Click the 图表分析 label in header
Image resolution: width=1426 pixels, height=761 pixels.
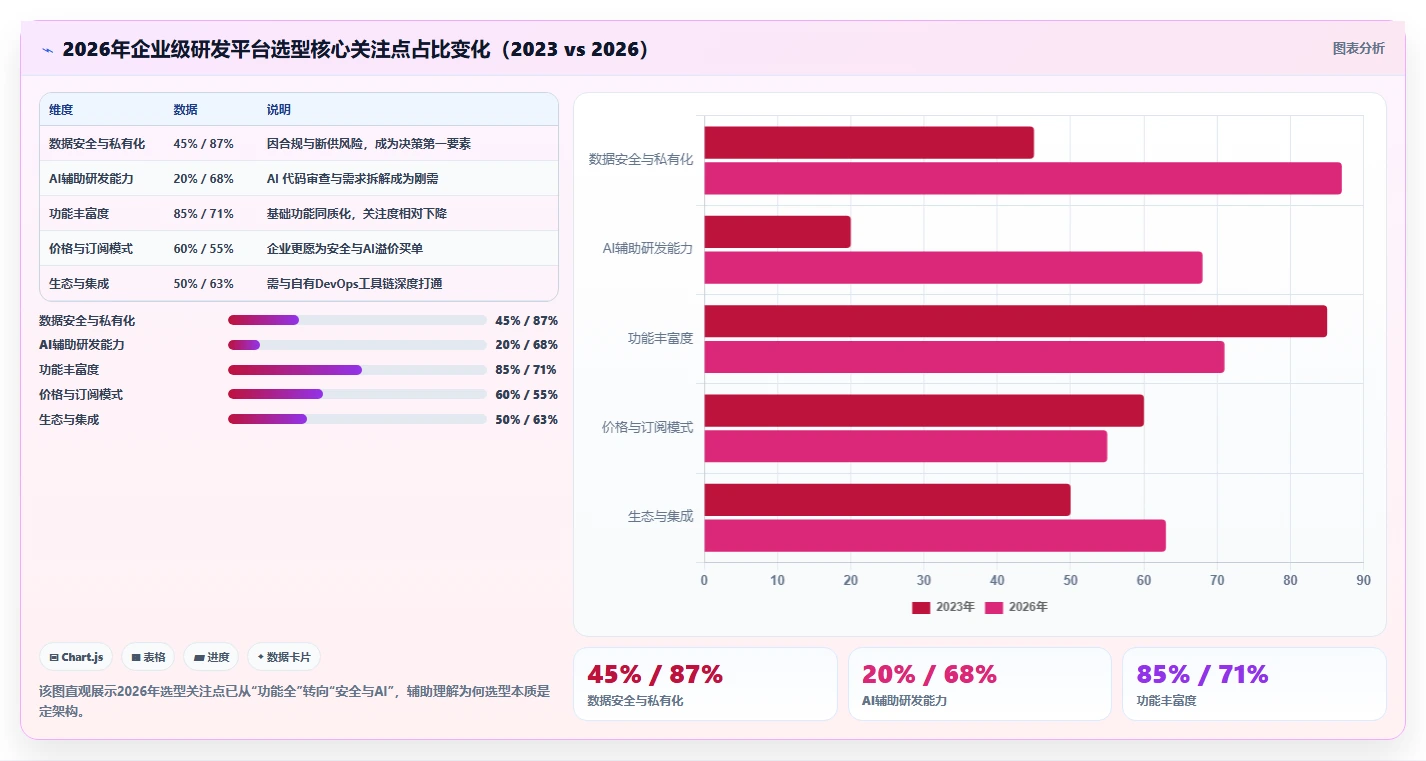click(x=1358, y=48)
